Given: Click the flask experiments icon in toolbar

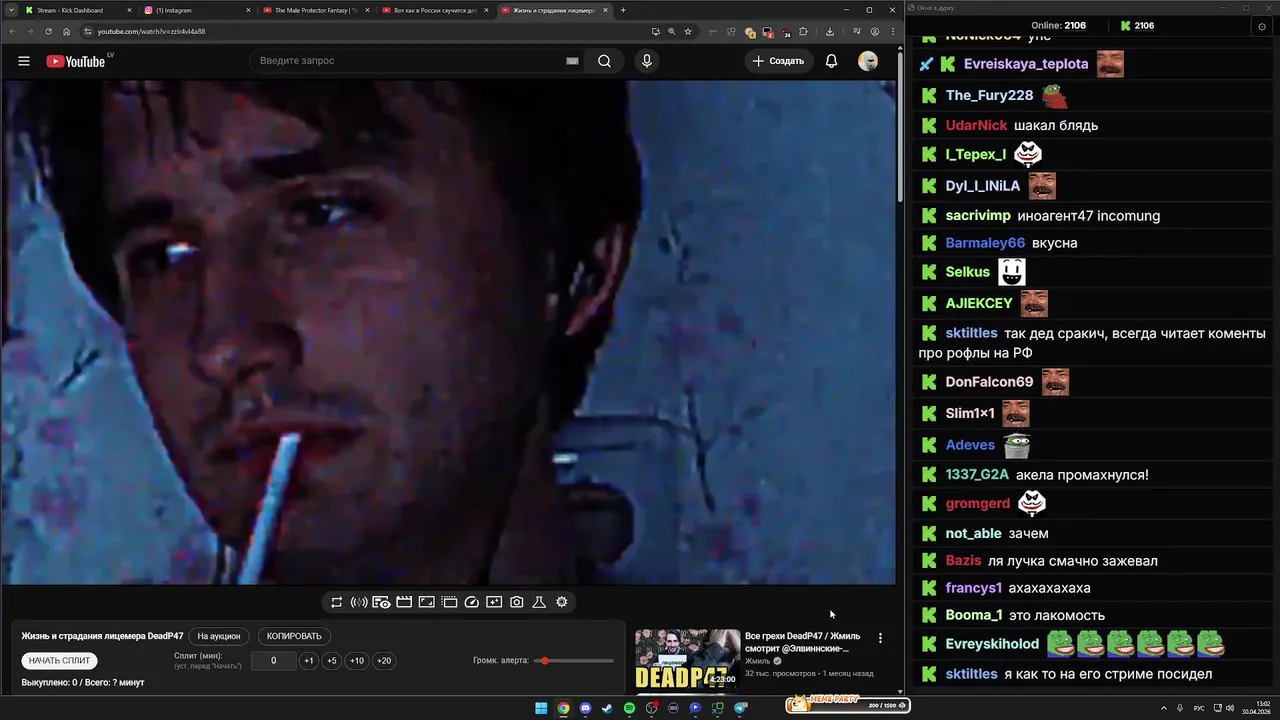Looking at the screenshot, I should pyautogui.click(x=539, y=602).
